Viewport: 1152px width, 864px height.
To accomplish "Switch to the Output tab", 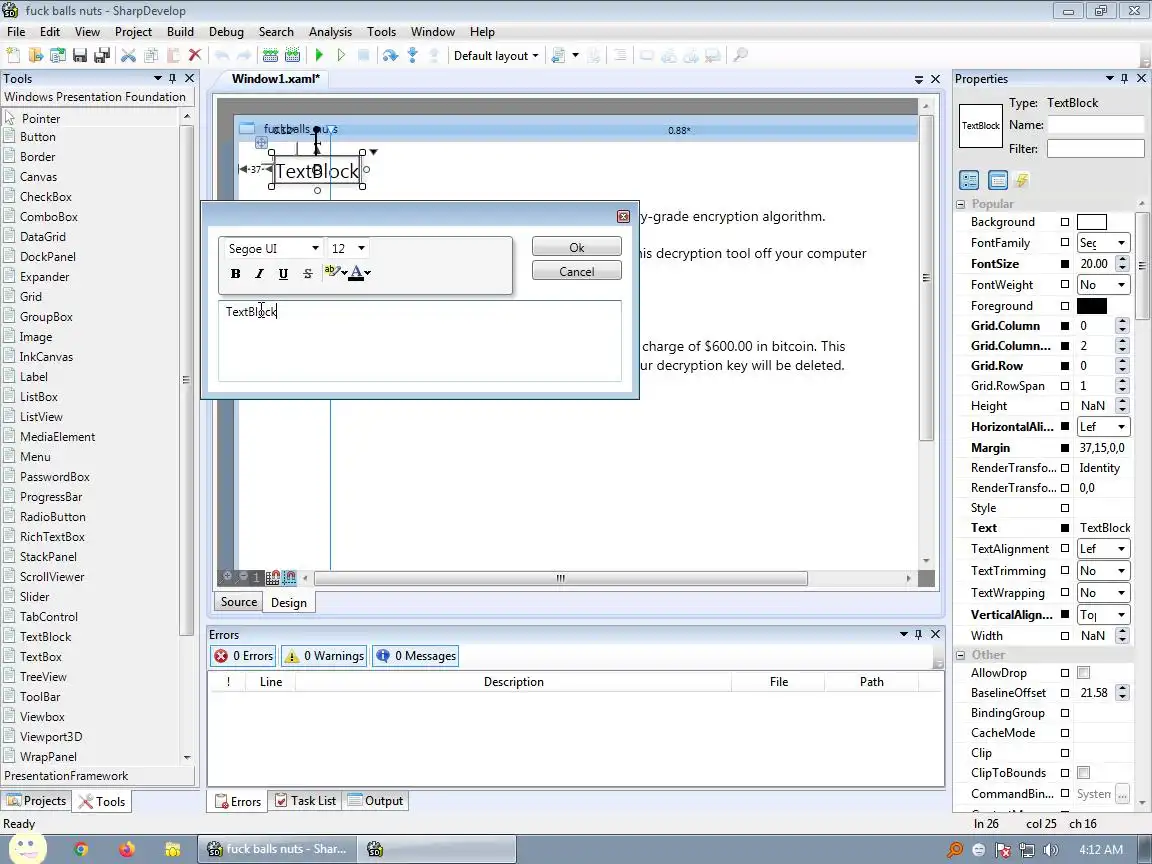I will pyautogui.click(x=375, y=801).
